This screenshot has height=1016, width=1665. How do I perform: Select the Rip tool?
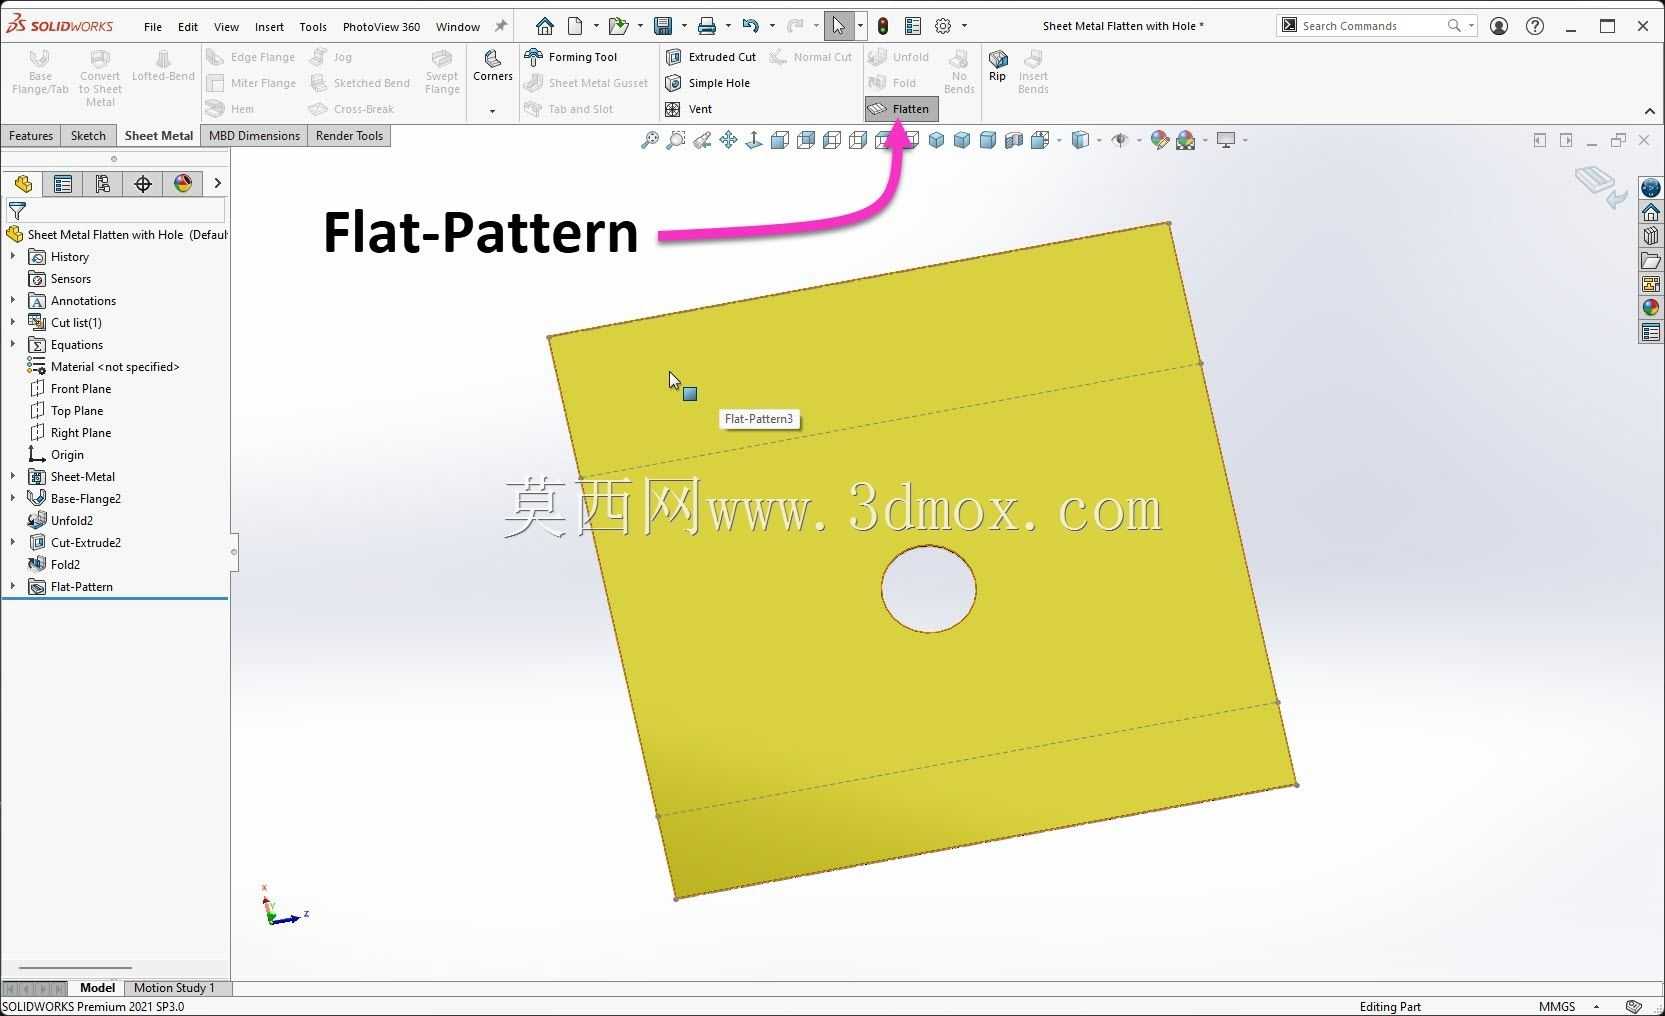tap(997, 66)
